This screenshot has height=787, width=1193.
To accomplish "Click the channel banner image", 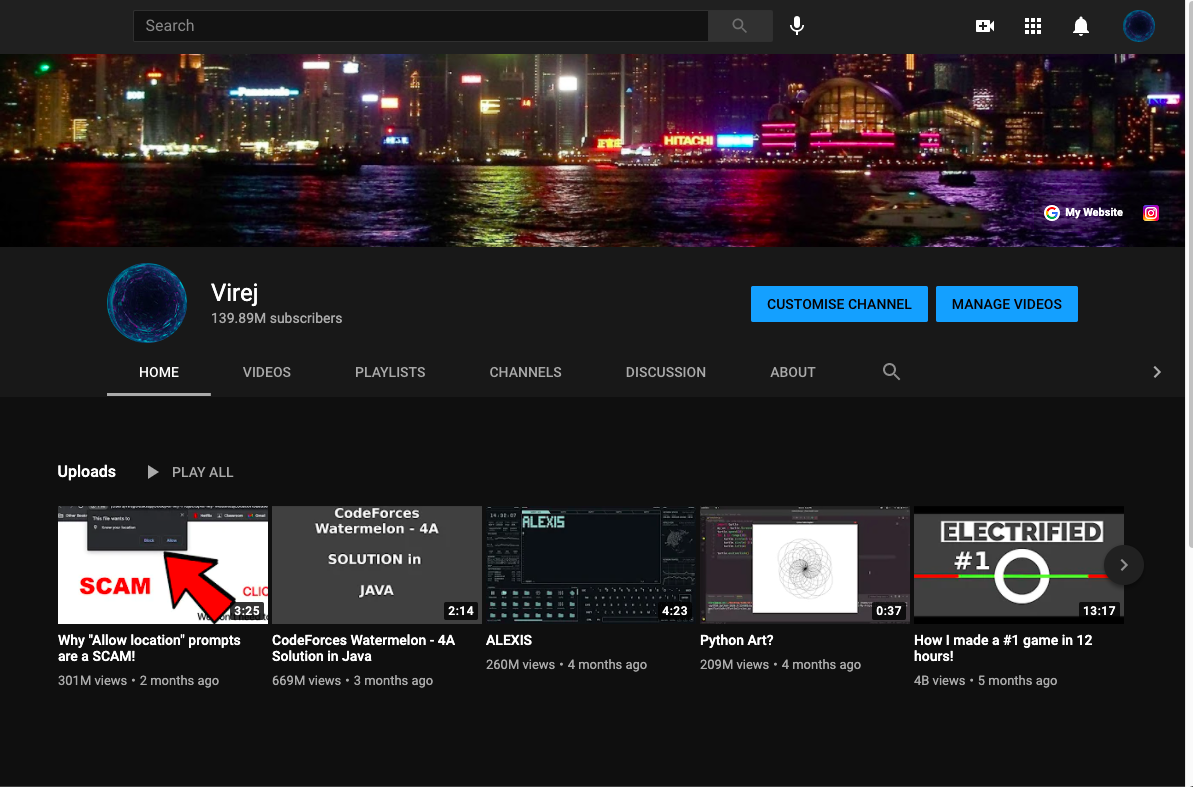I will [x=593, y=150].
